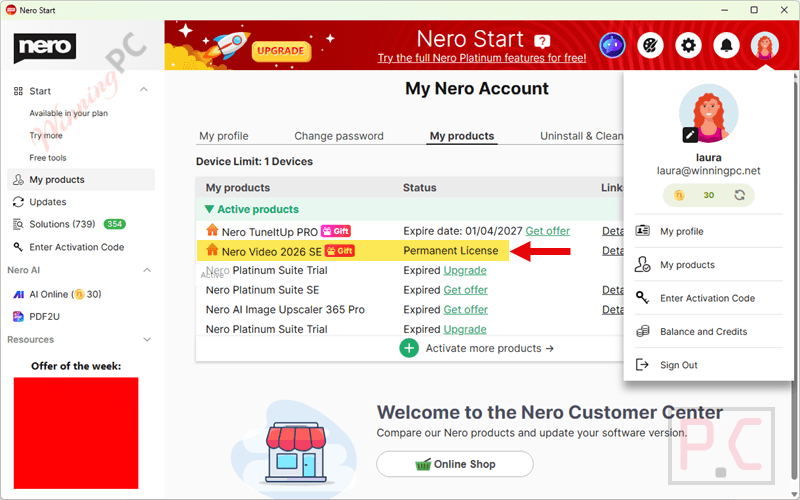This screenshot has height=500, width=800.
Task: Collapse the Nero AI section chevron
Action: click(x=147, y=270)
